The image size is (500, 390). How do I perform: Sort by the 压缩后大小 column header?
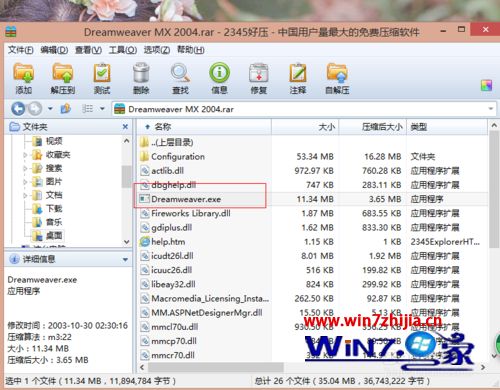click(x=373, y=127)
